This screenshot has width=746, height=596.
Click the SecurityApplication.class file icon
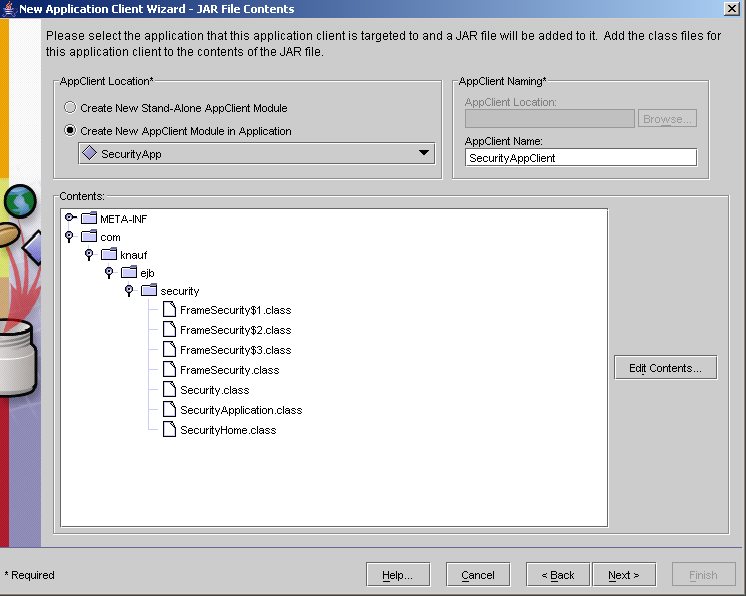169,409
